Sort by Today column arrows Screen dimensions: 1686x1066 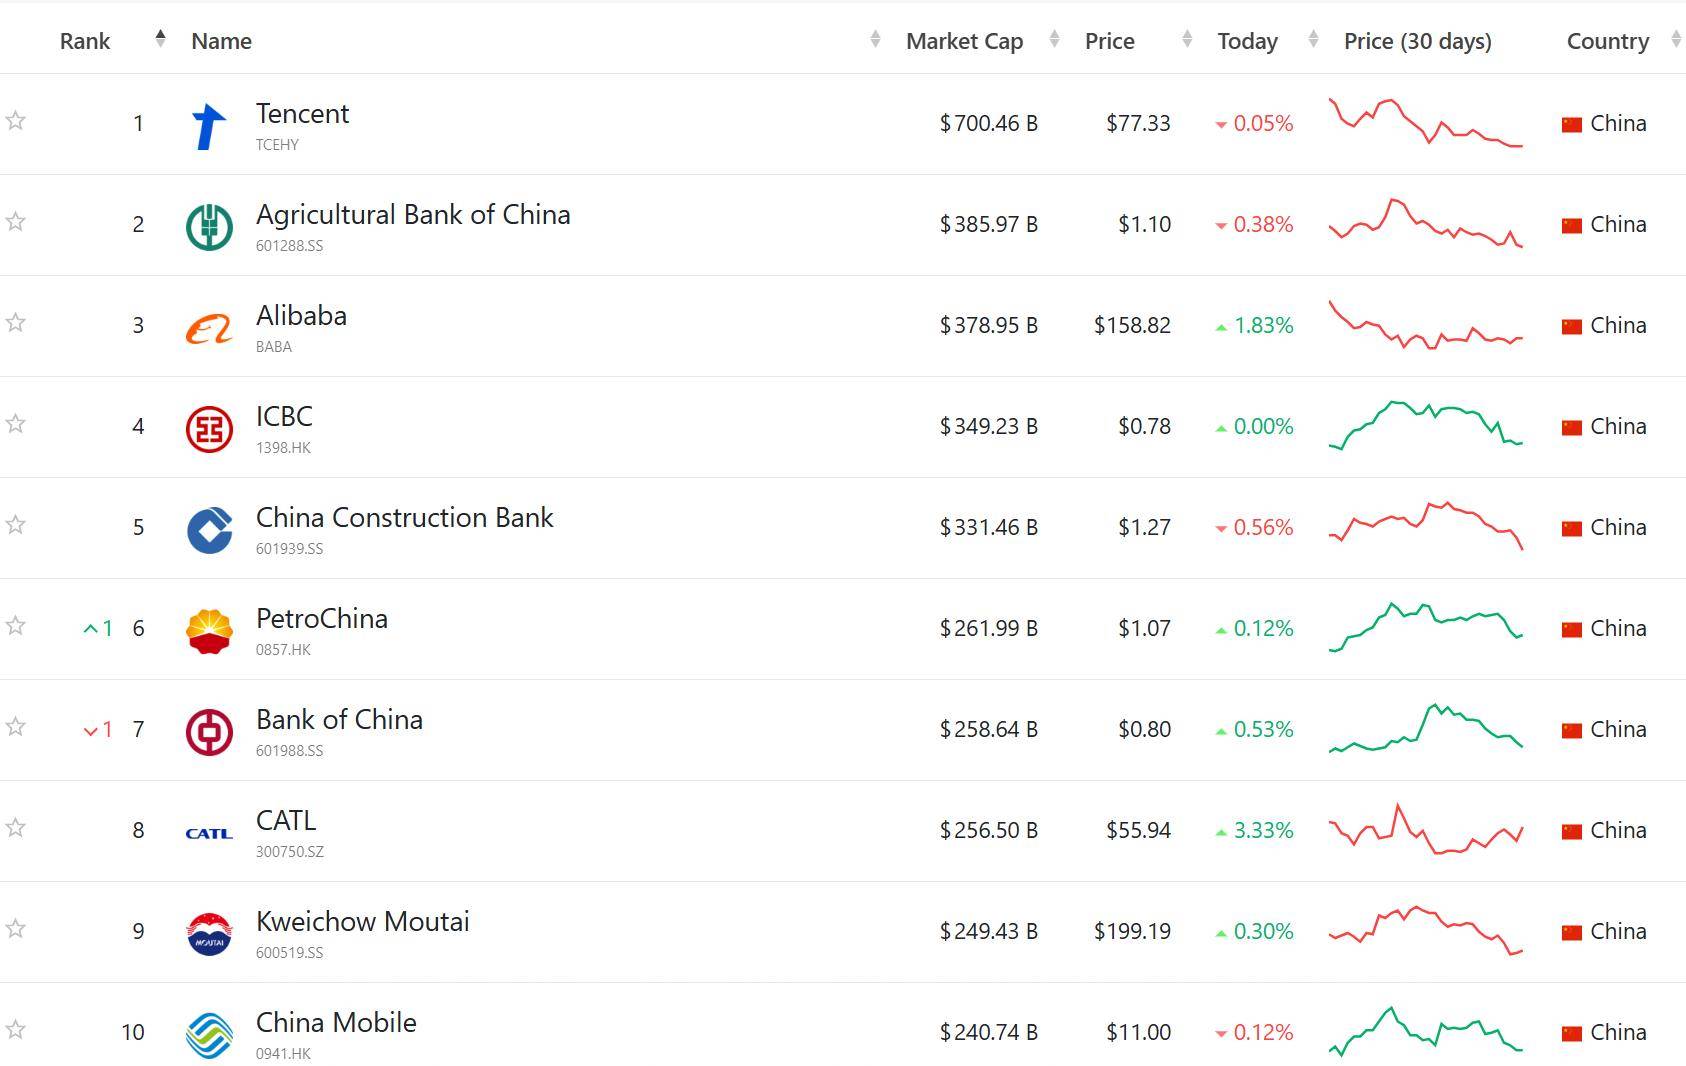click(x=1313, y=40)
